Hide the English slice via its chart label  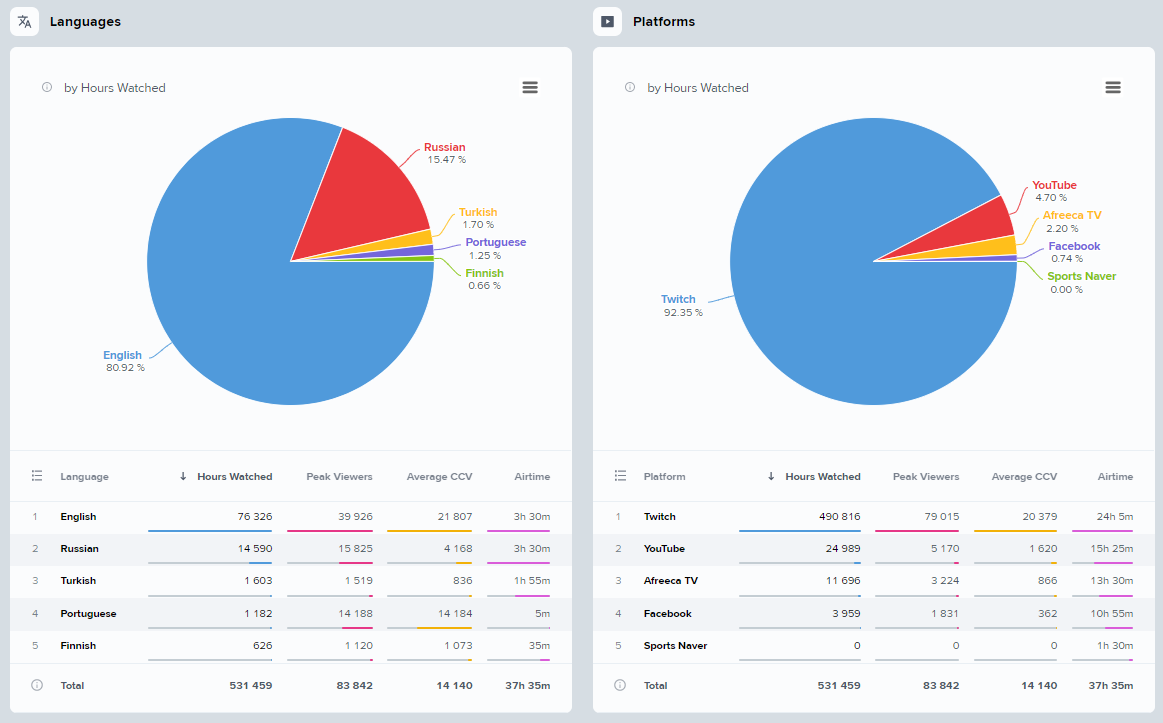click(x=122, y=355)
